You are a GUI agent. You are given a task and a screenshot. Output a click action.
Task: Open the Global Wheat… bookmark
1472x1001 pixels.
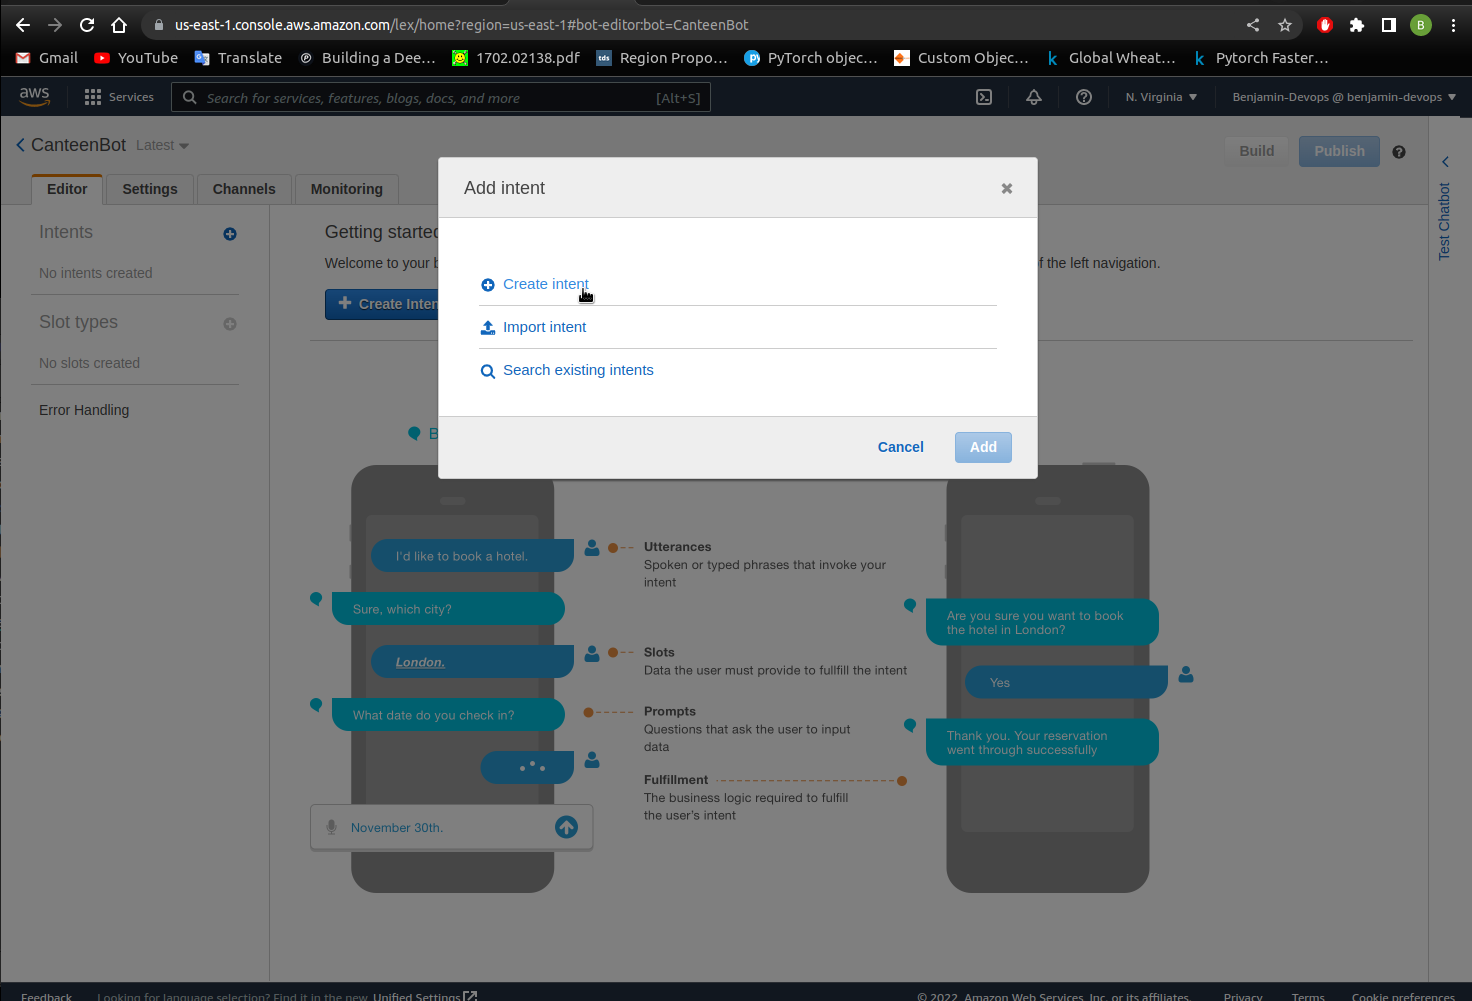click(1111, 58)
